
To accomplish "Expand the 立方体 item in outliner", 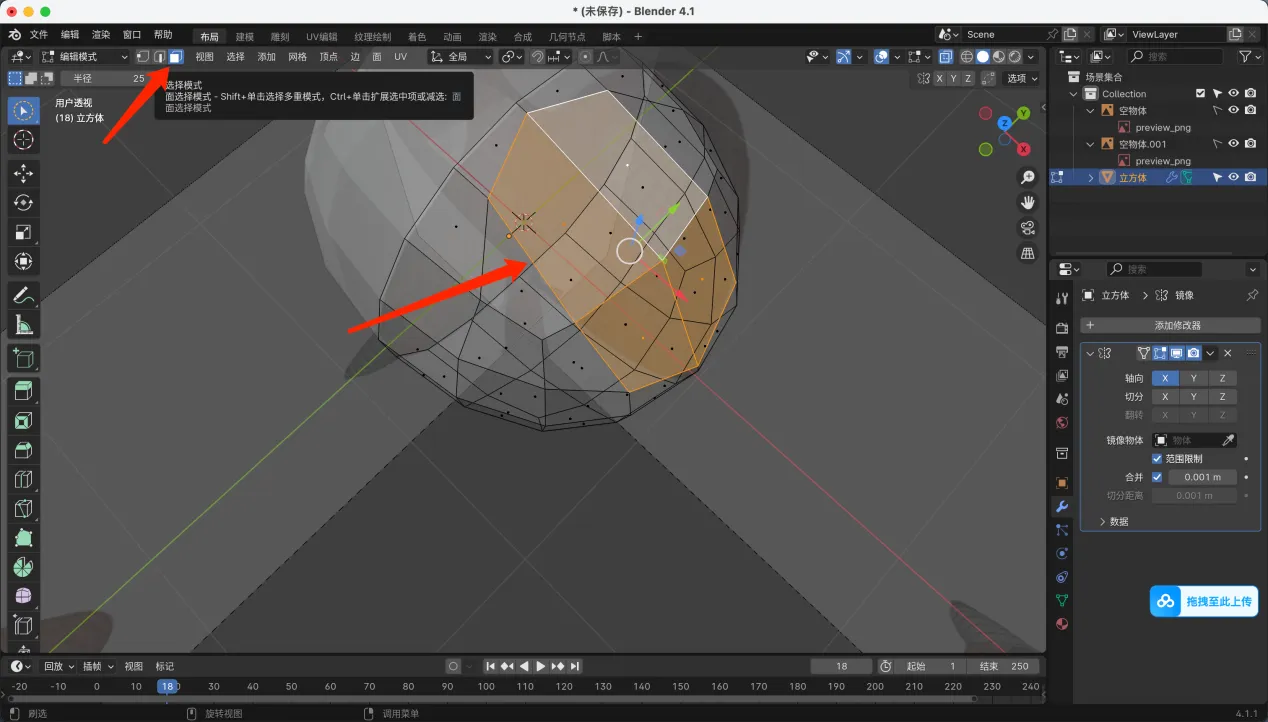I will [1091, 177].
